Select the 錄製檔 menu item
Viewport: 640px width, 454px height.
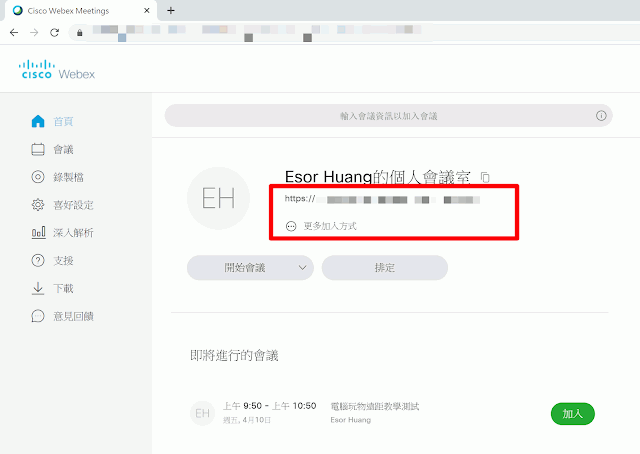click(x=68, y=177)
